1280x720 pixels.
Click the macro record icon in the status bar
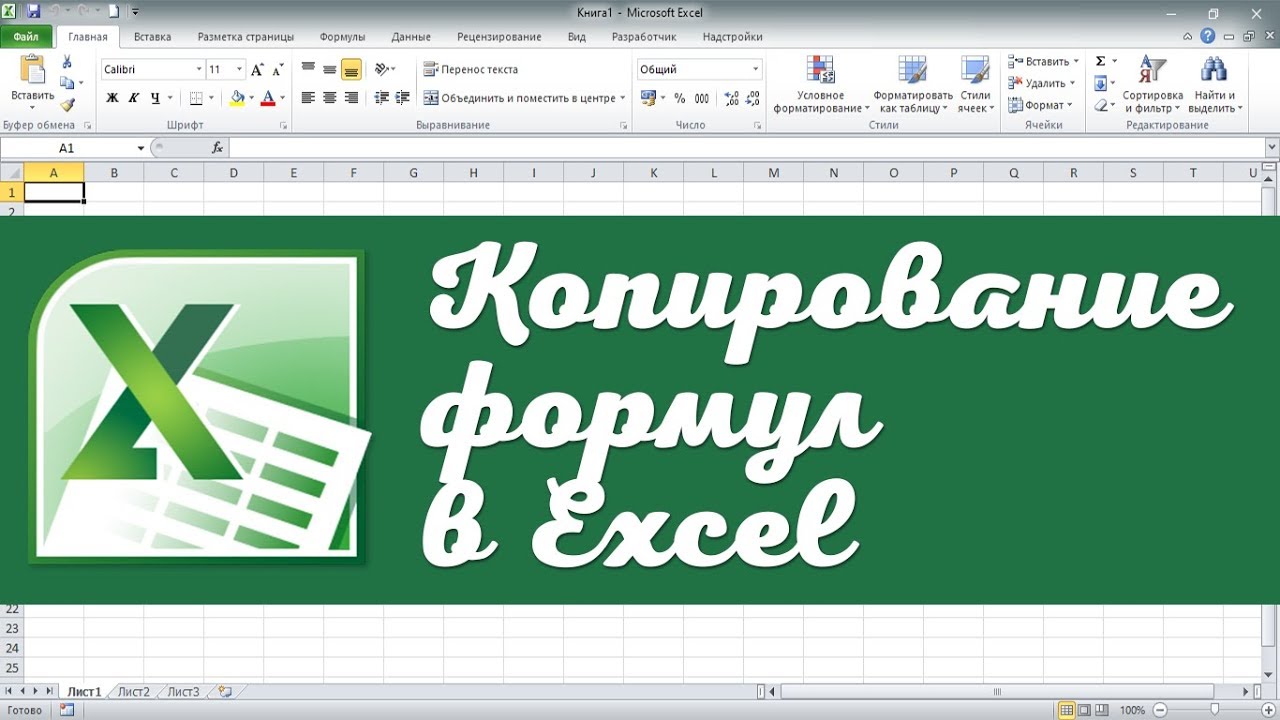point(67,710)
